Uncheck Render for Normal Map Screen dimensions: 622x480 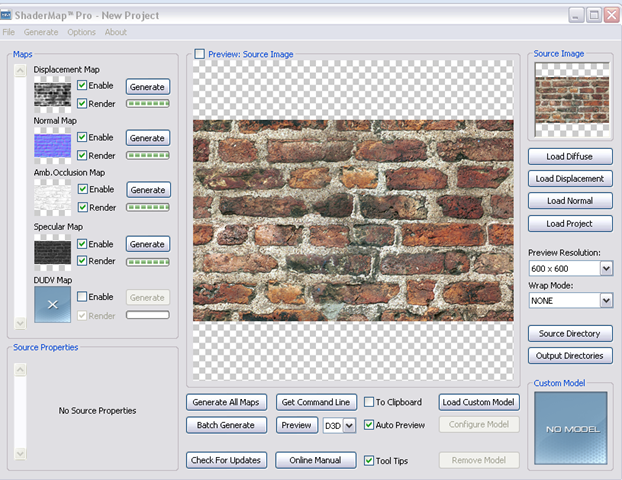[82, 155]
